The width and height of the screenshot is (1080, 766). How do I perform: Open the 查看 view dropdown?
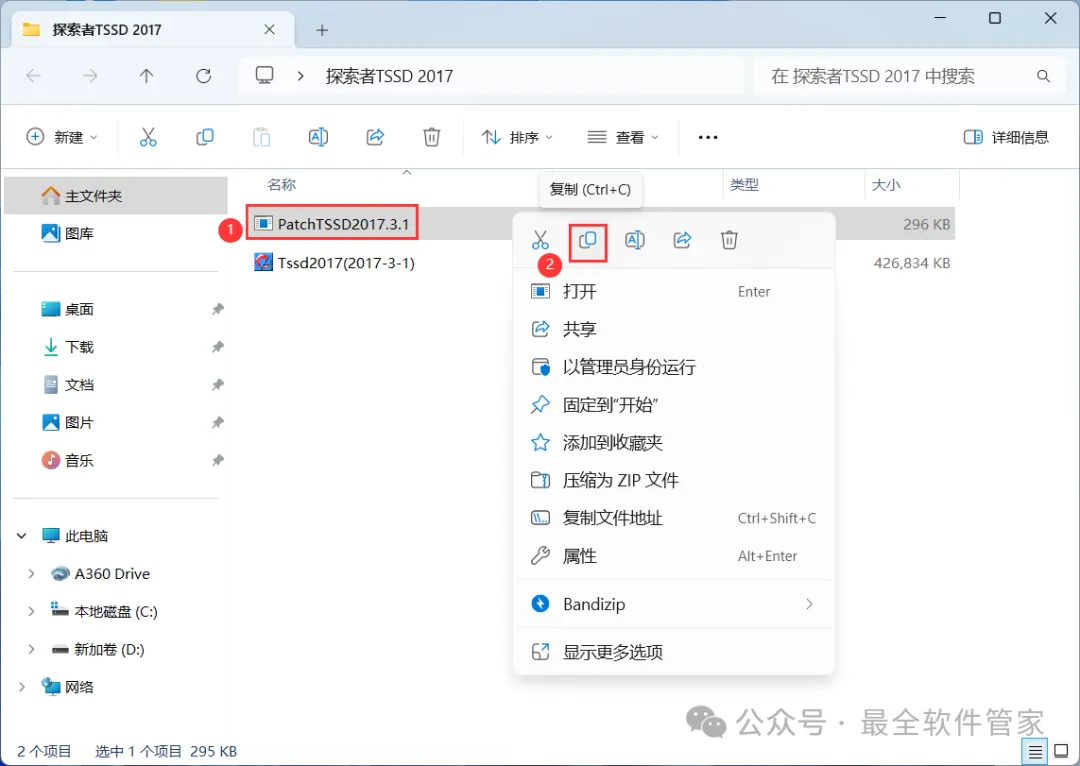pos(623,137)
